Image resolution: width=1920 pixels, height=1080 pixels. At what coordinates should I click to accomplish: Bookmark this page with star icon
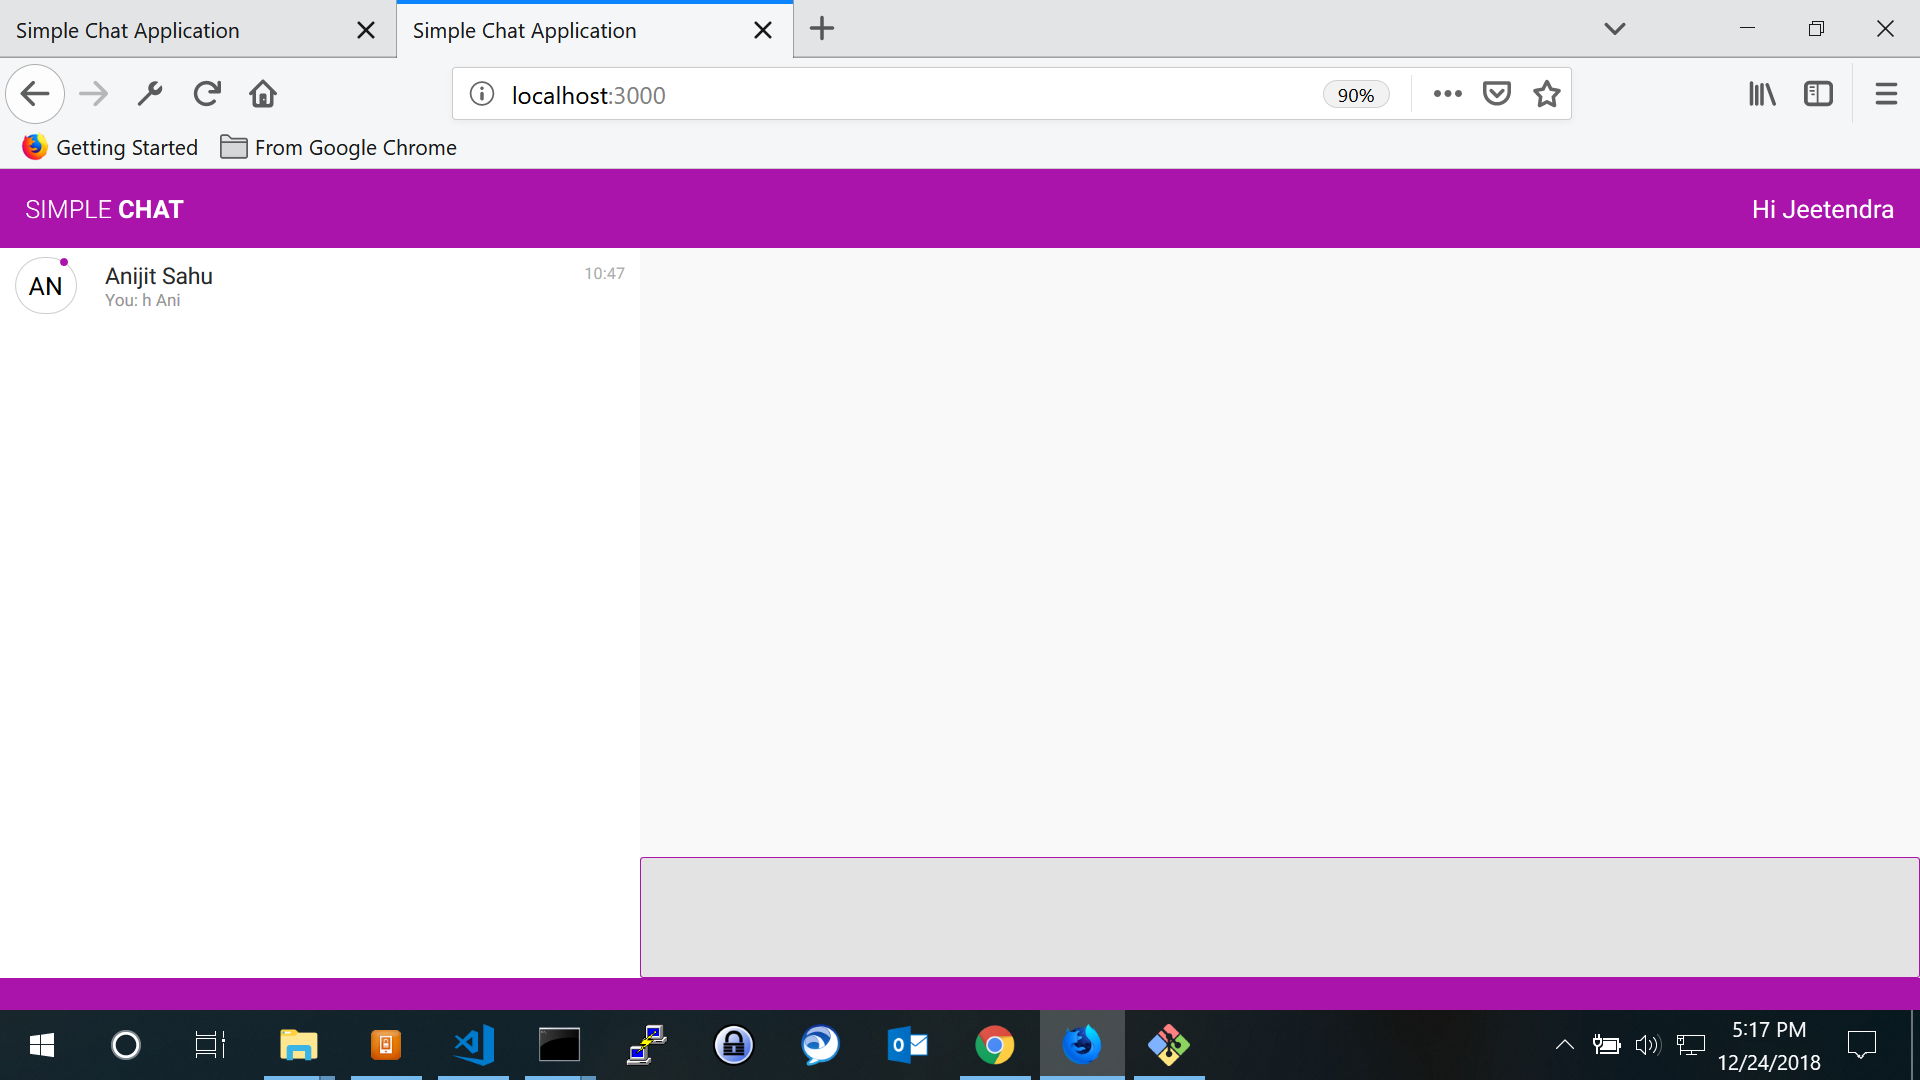pyautogui.click(x=1547, y=94)
